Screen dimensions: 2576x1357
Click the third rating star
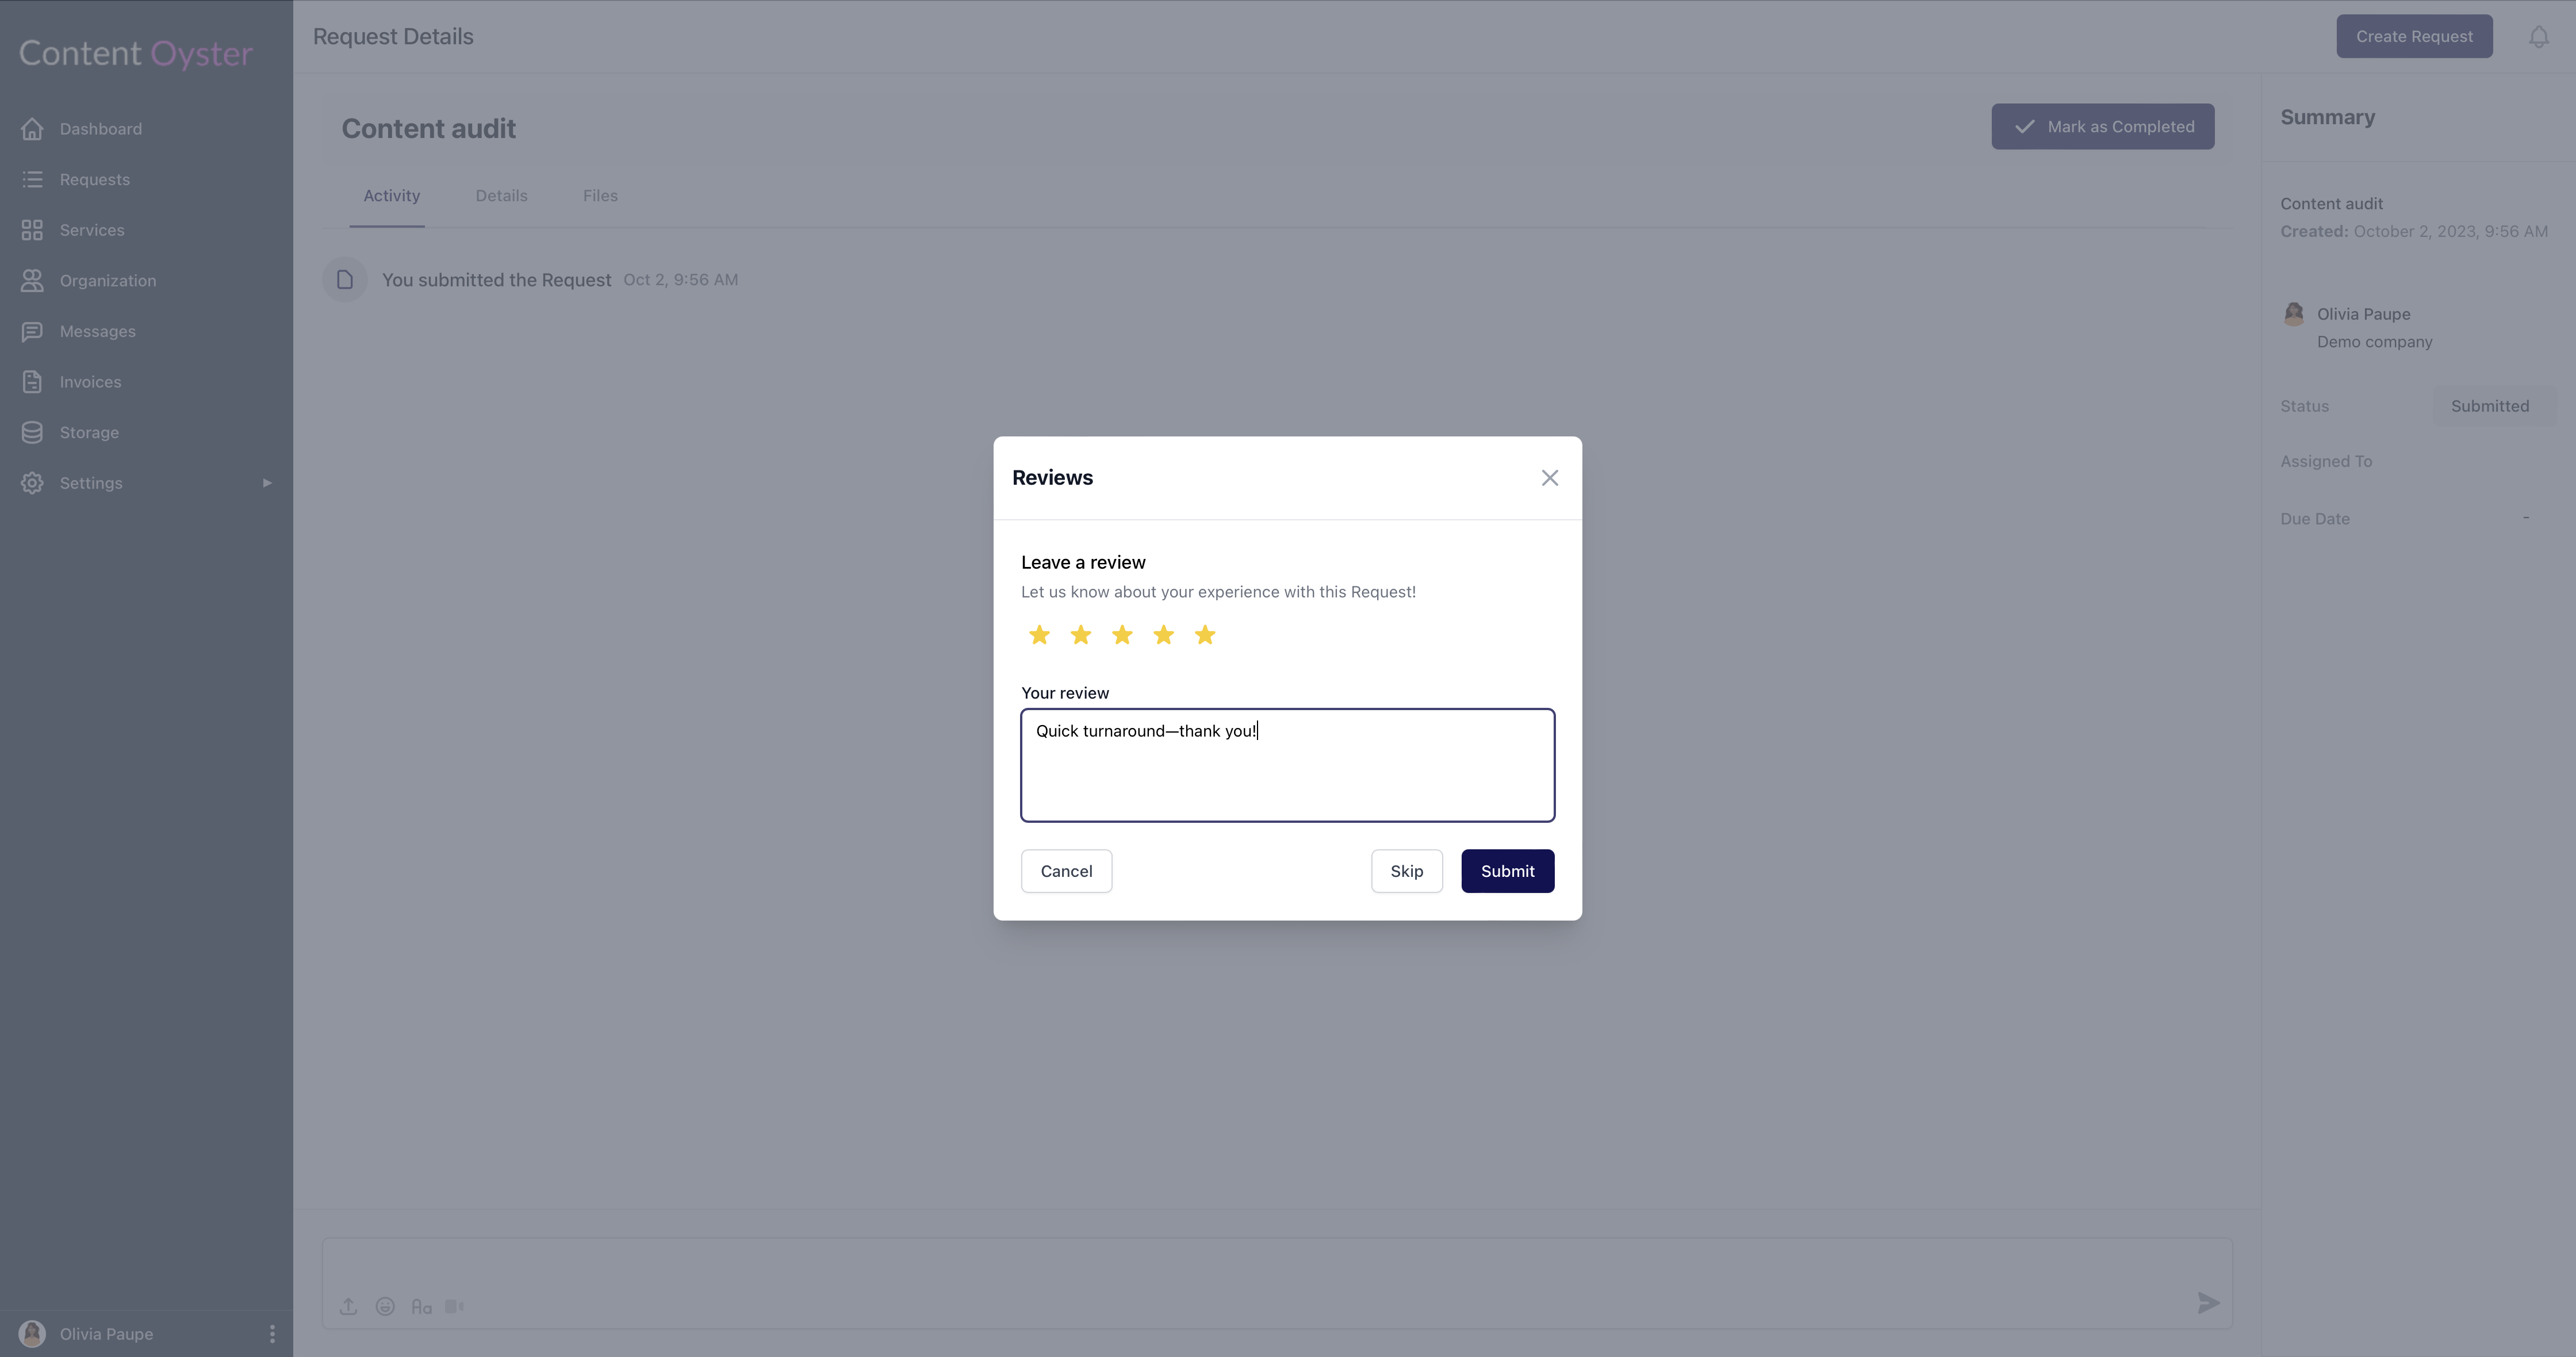pyautogui.click(x=1122, y=635)
